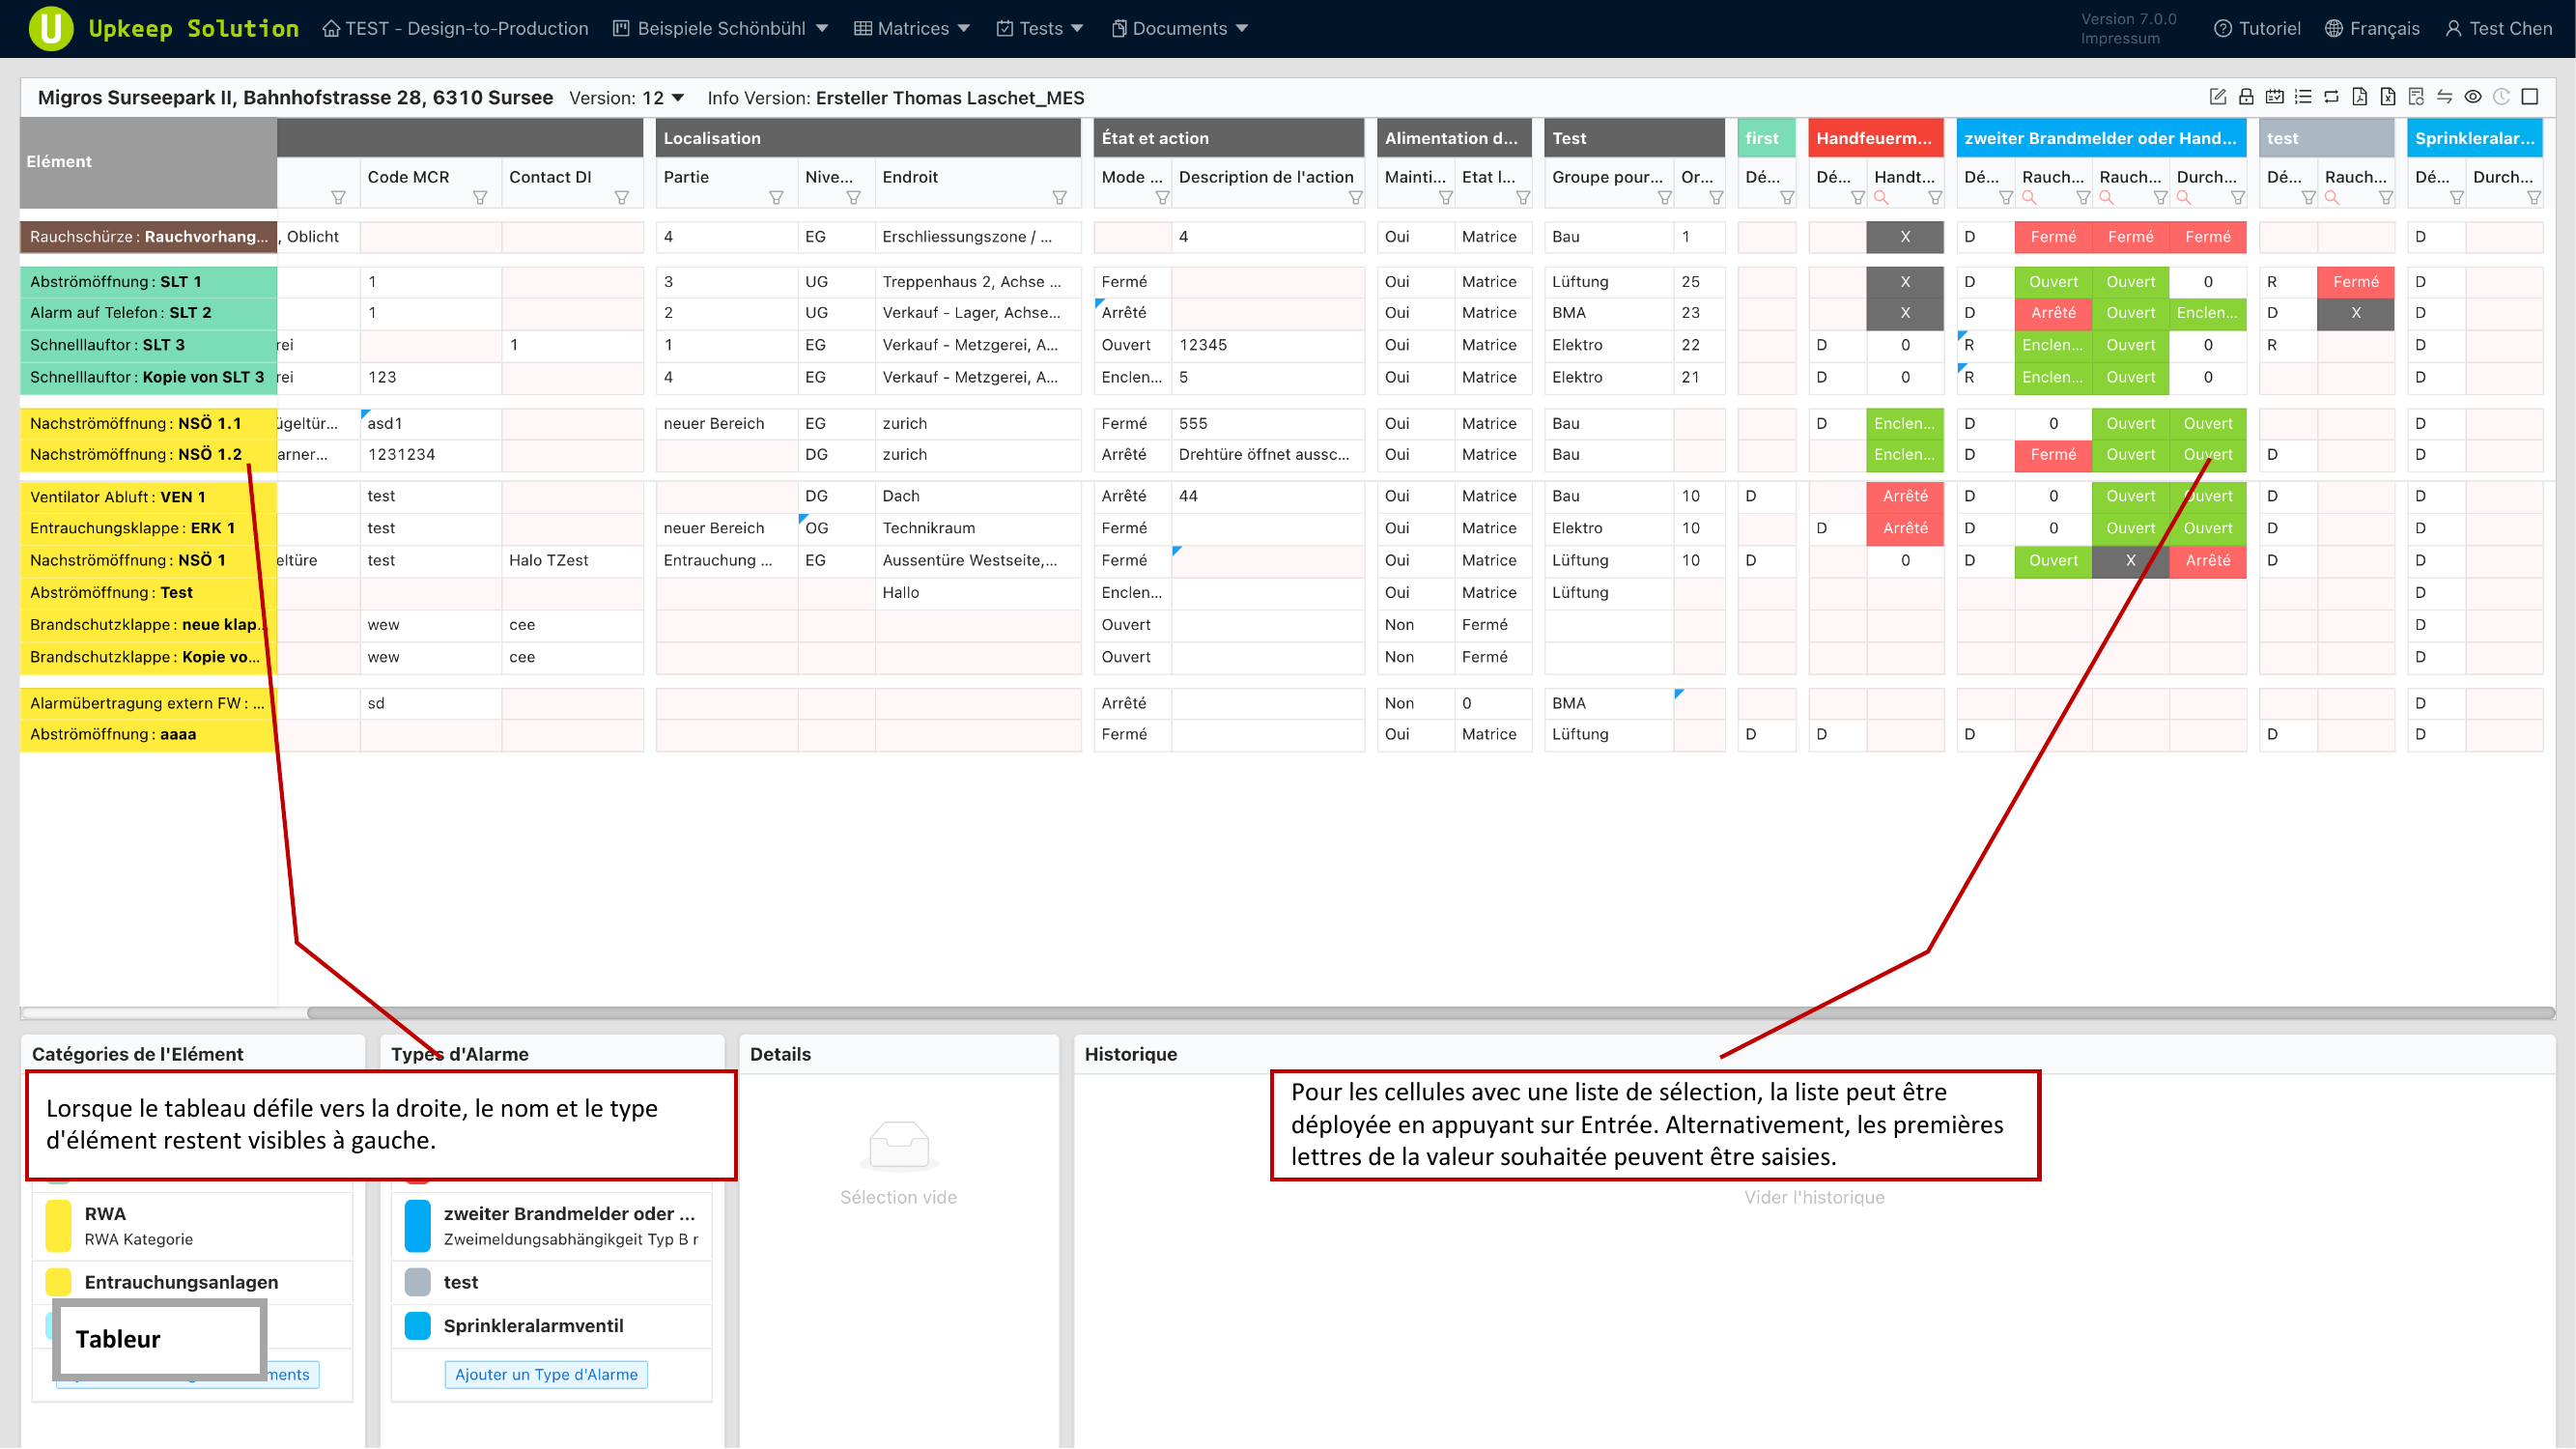Click the loop/repeat arrows icon
2576x1449 pixels.
(x=2331, y=97)
